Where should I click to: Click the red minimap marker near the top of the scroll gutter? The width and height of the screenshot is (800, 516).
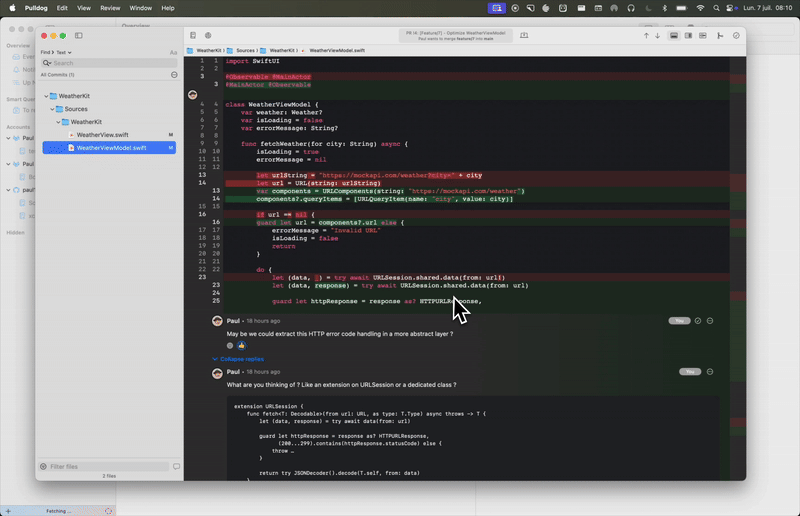738,79
